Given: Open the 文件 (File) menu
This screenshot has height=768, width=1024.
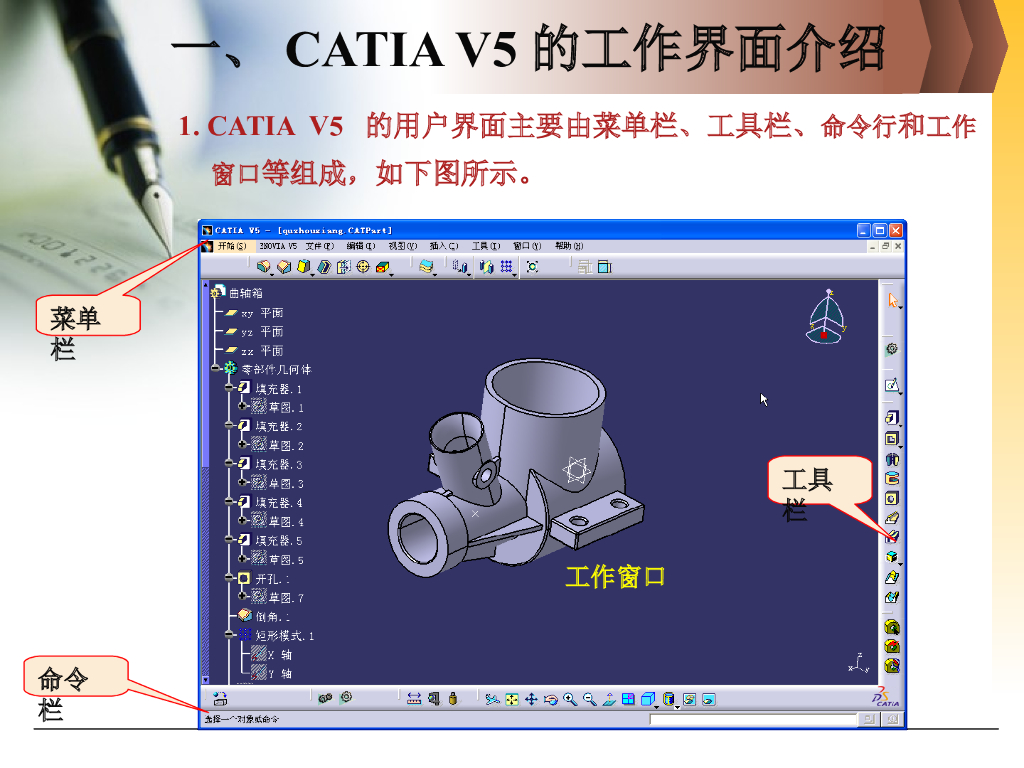Looking at the screenshot, I should [319, 246].
